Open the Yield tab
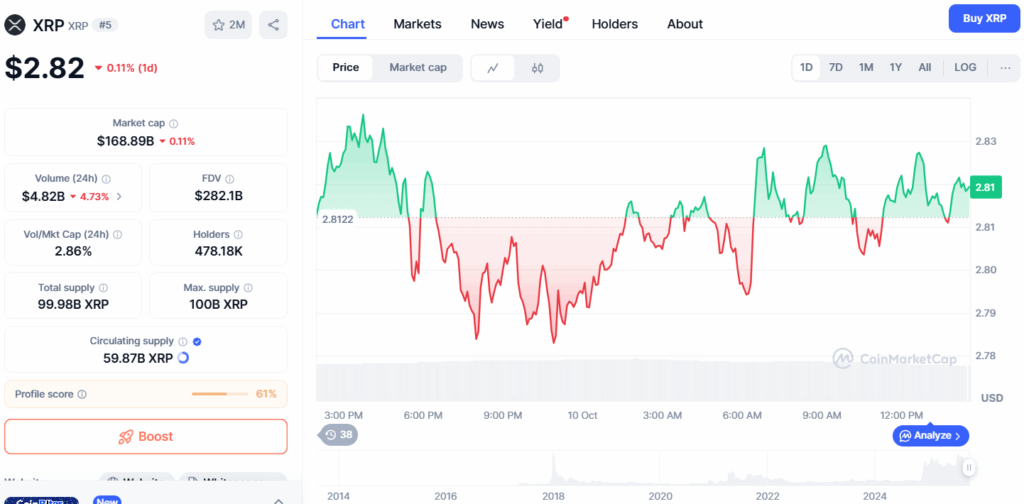 (x=548, y=24)
